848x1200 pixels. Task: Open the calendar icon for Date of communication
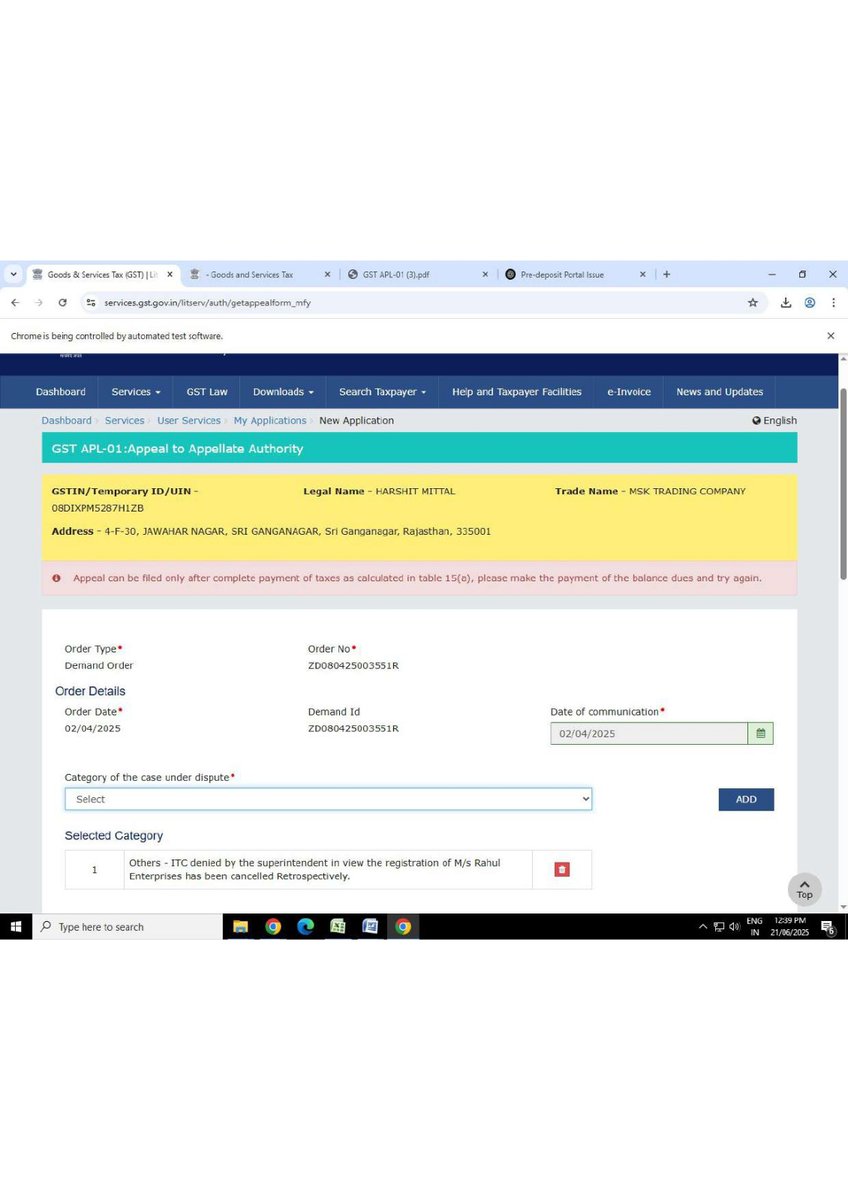click(761, 733)
